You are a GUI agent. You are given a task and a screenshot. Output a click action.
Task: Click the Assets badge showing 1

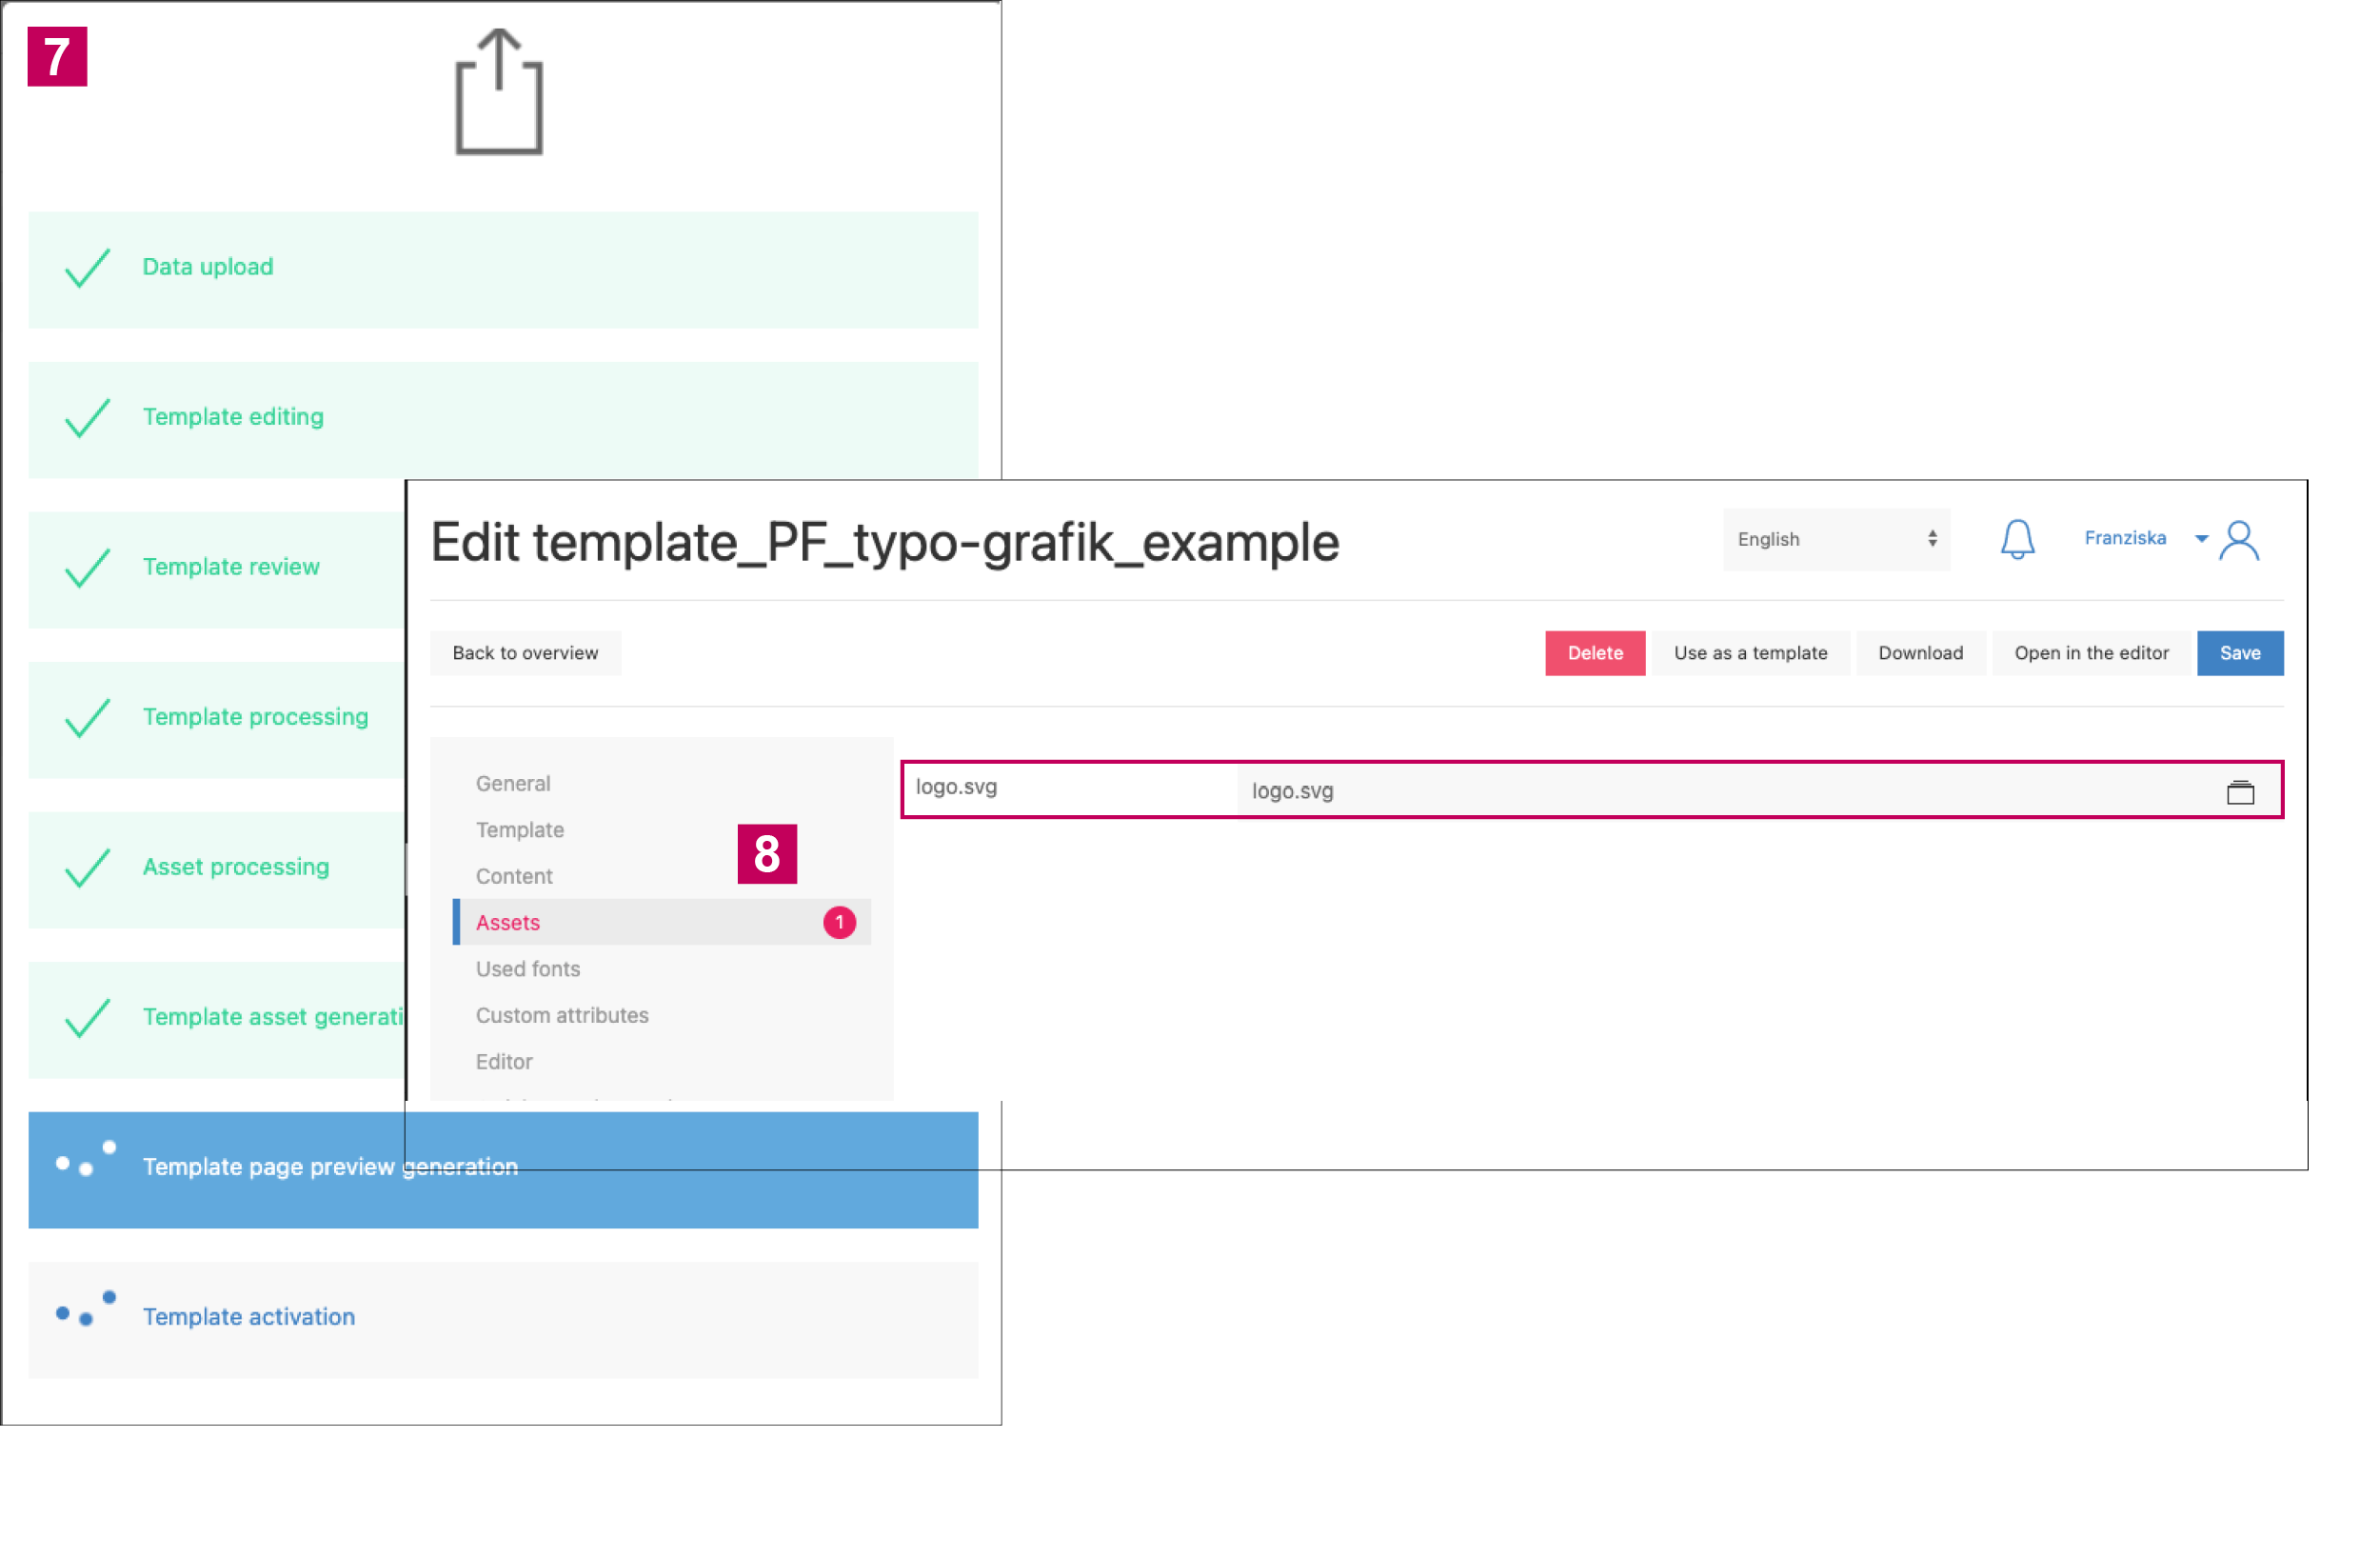click(839, 922)
